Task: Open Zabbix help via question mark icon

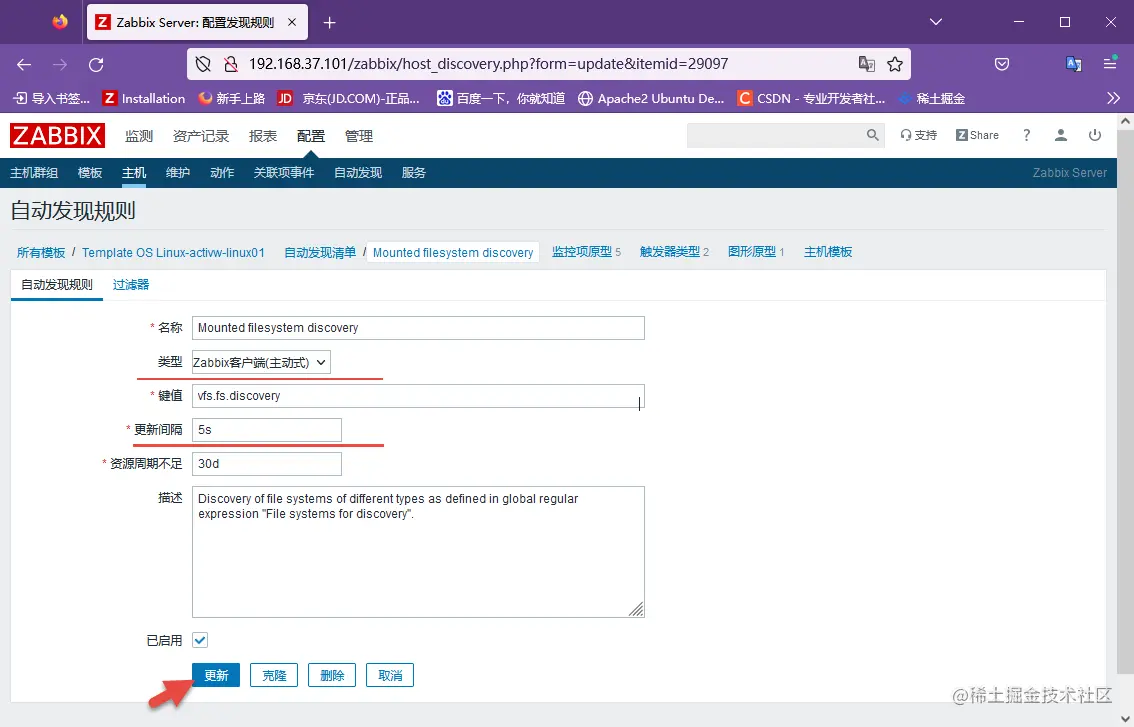Action: tap(1025, 134)
